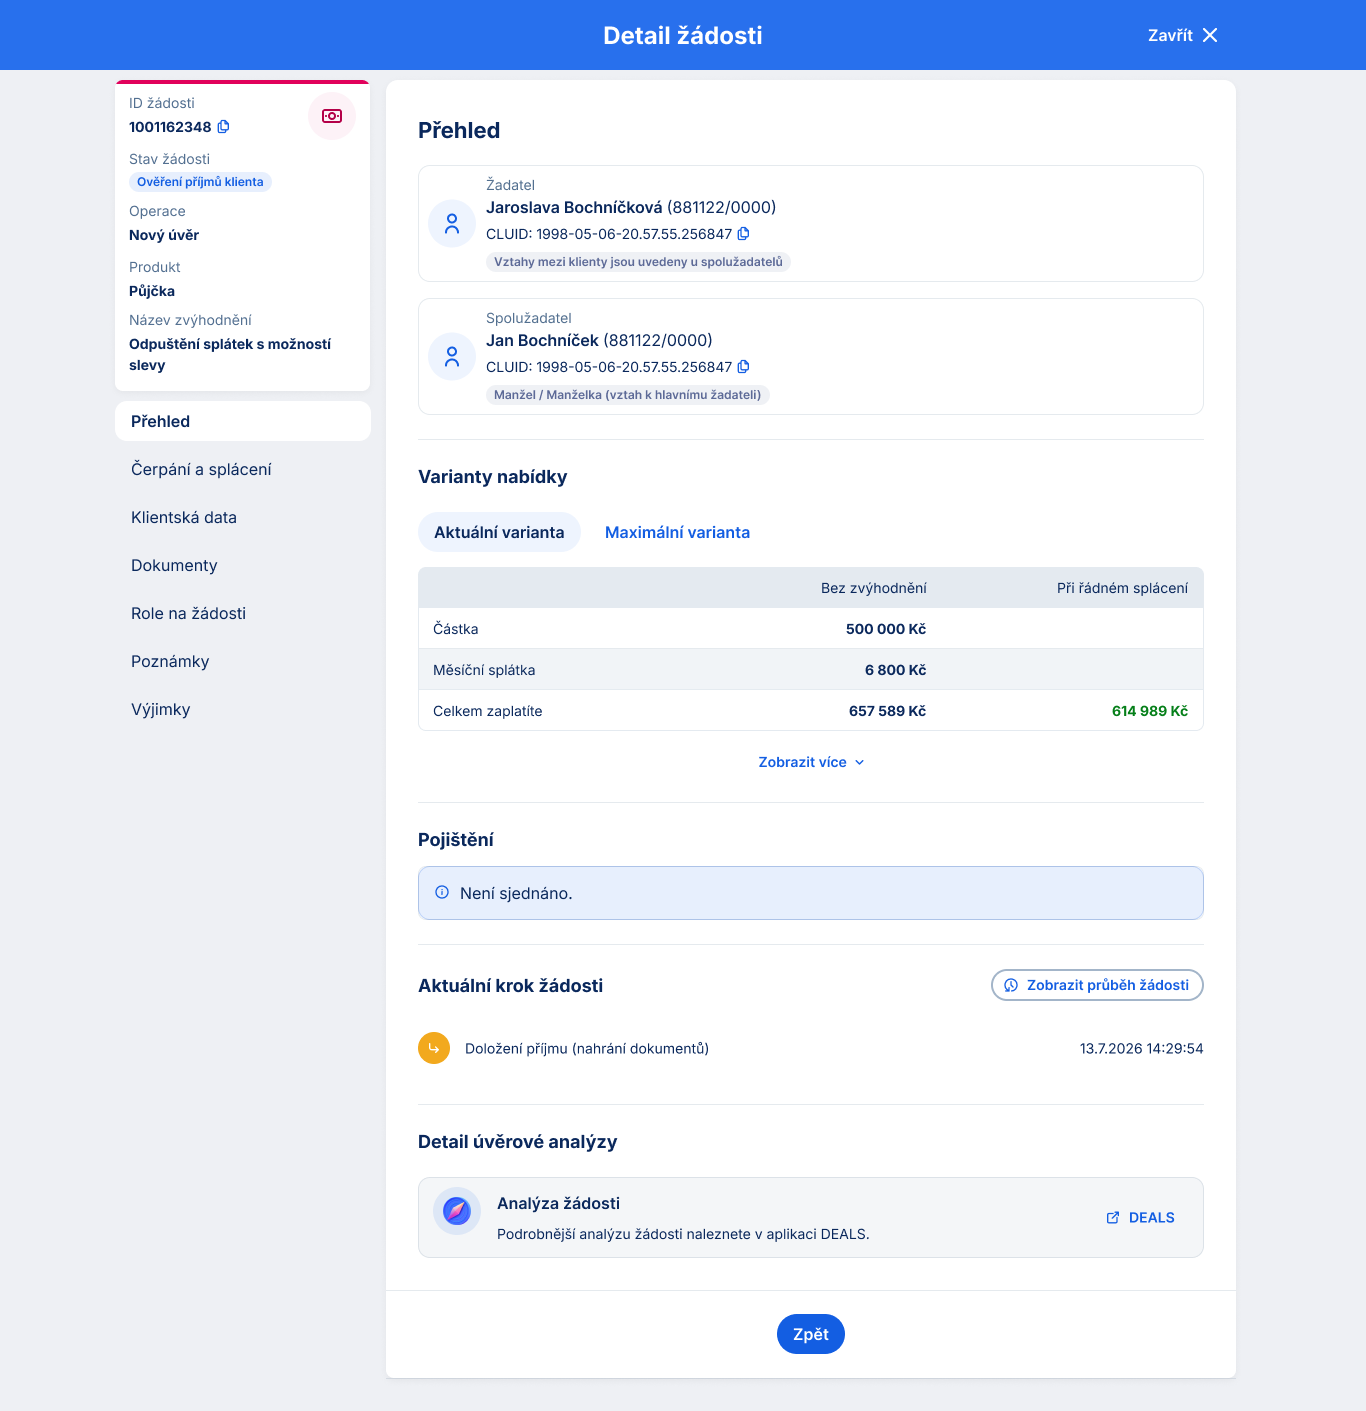1366x1411 pixels.
Task: Click the Ověření příjmů klienta status badge
Action: pyautogui.click(x=200, y=182)
